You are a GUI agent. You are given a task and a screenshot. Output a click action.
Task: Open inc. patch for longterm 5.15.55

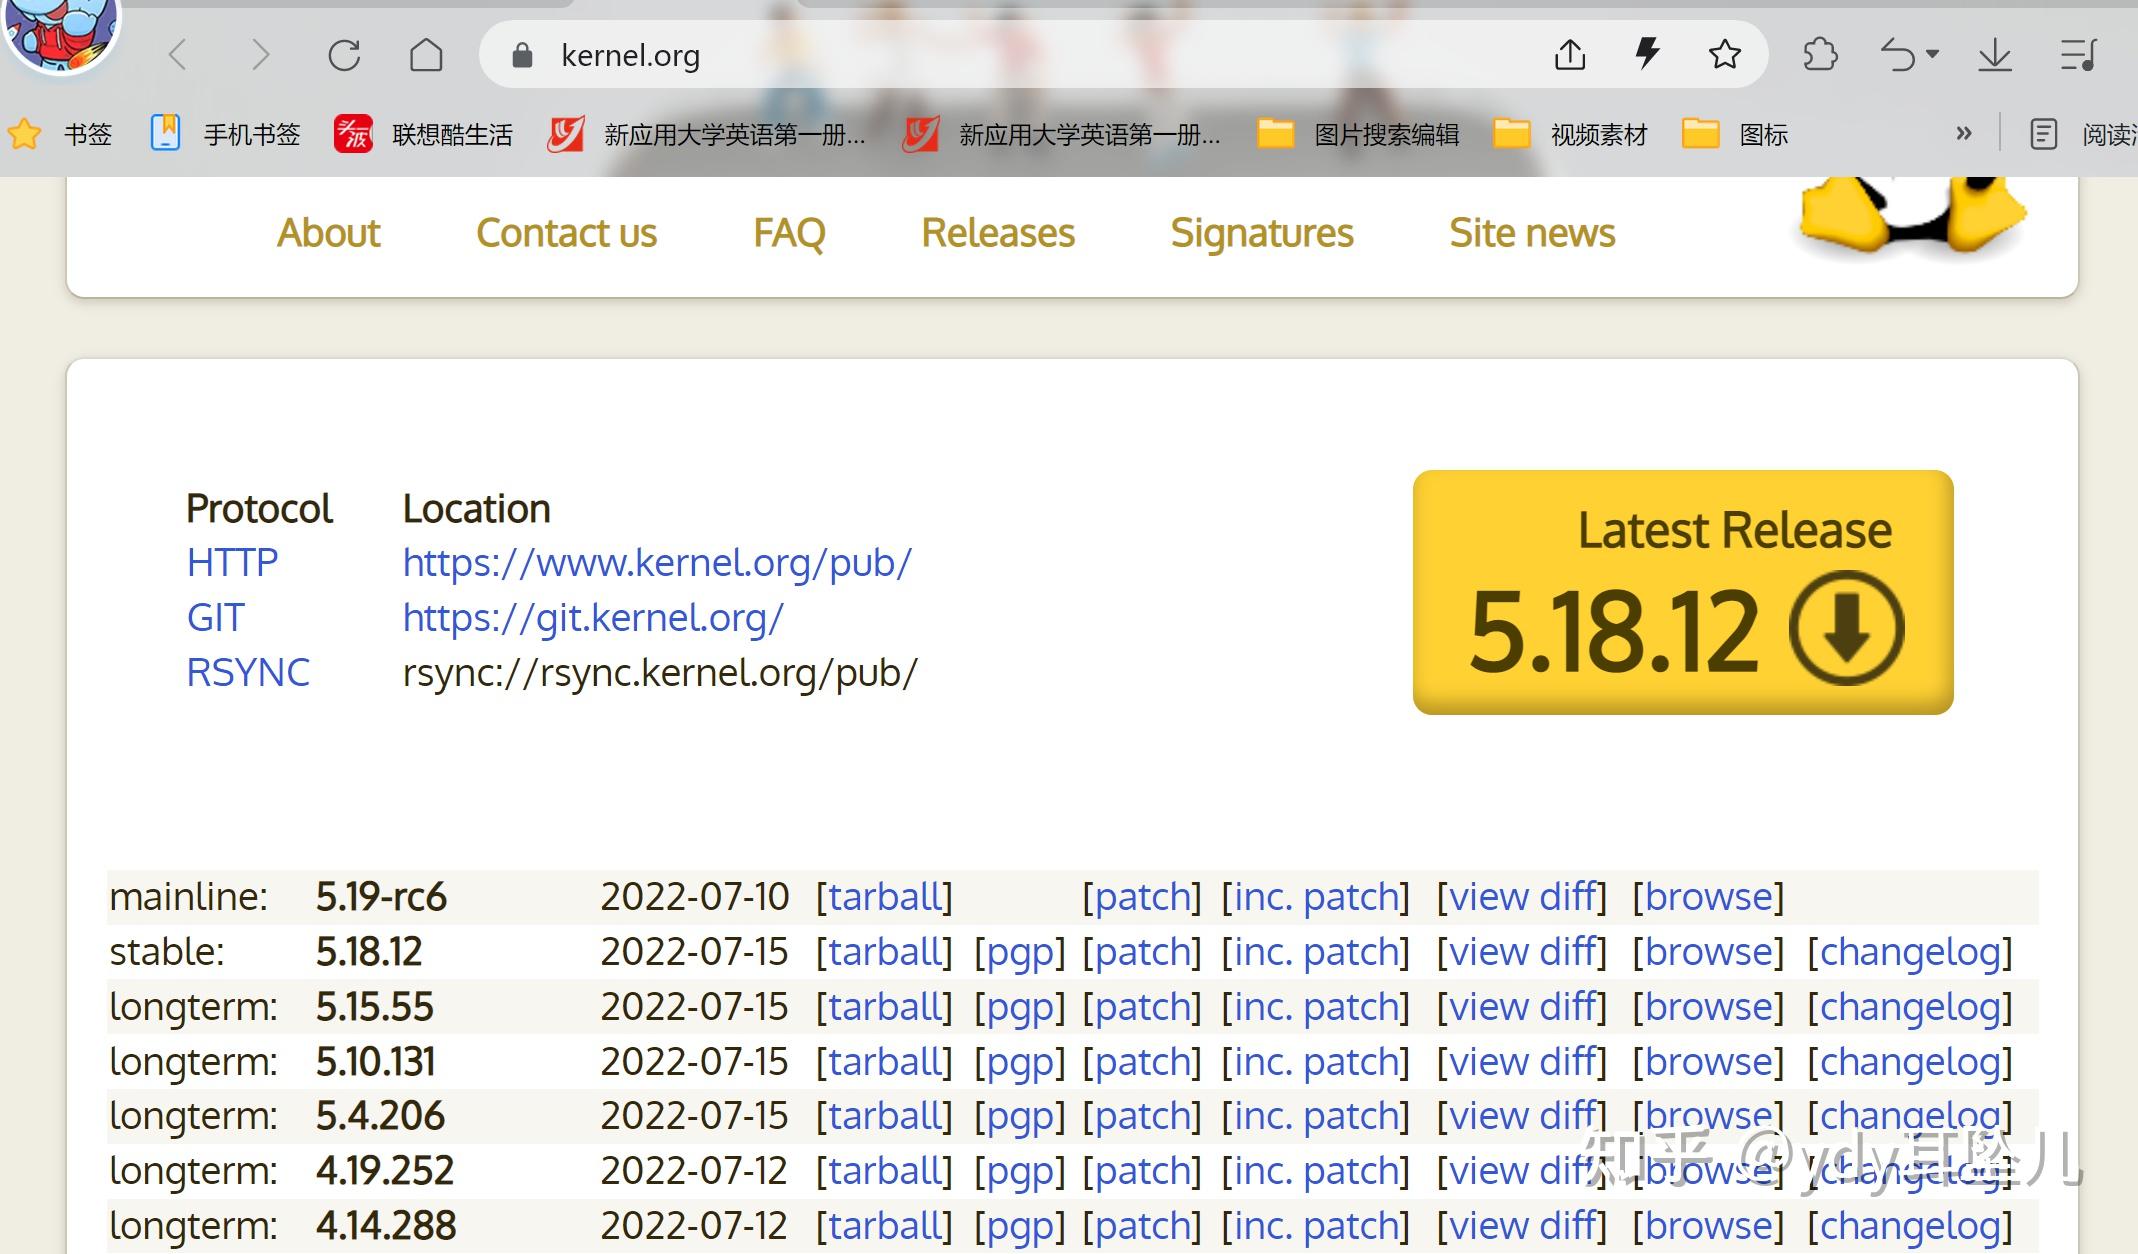1315,1007
